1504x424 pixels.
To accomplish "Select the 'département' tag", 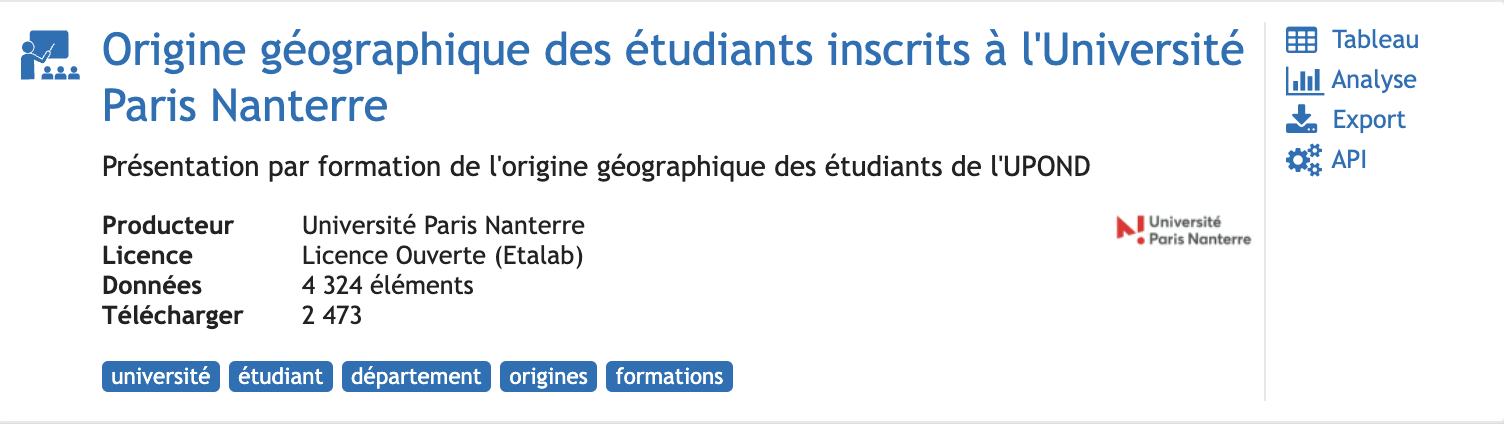I will (416, 377).
